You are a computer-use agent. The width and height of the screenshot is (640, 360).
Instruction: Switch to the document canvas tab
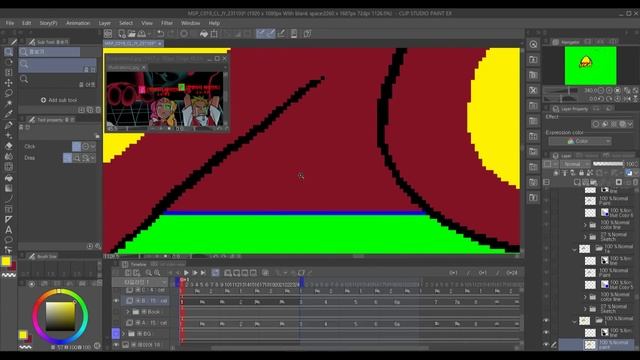[x=133, y=43]
